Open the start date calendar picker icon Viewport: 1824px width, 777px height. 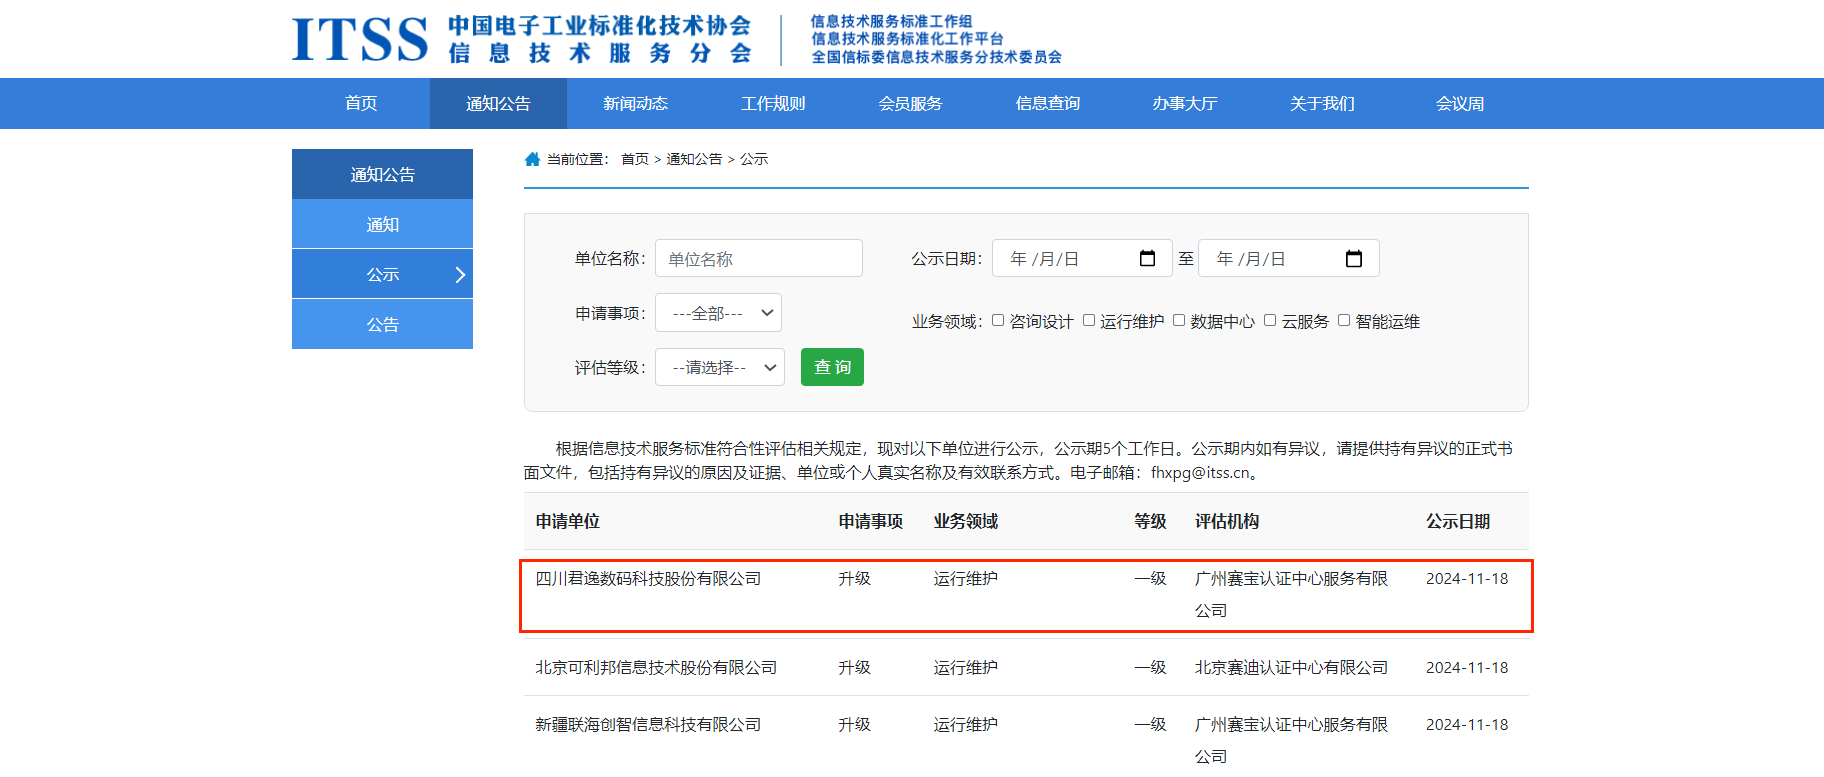1147,259
